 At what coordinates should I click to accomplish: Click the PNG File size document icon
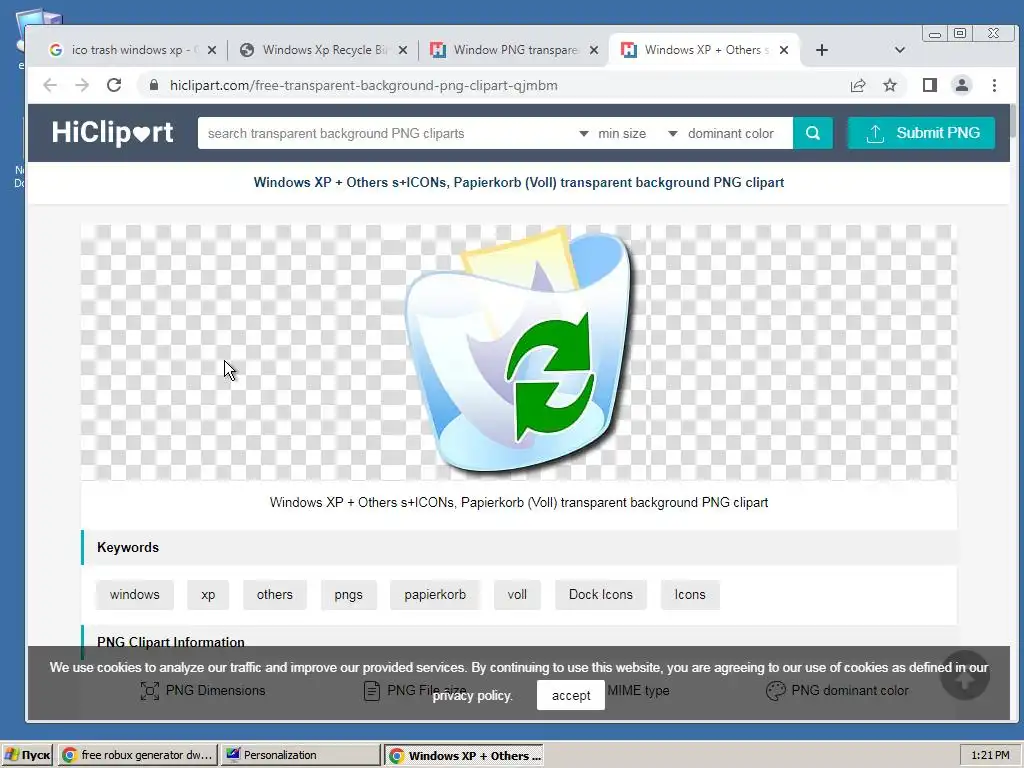[x=372, y=691]
